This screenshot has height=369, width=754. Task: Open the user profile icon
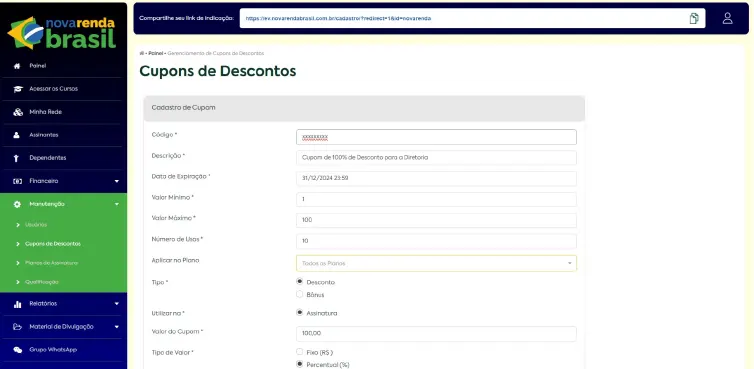coord(727,18)
